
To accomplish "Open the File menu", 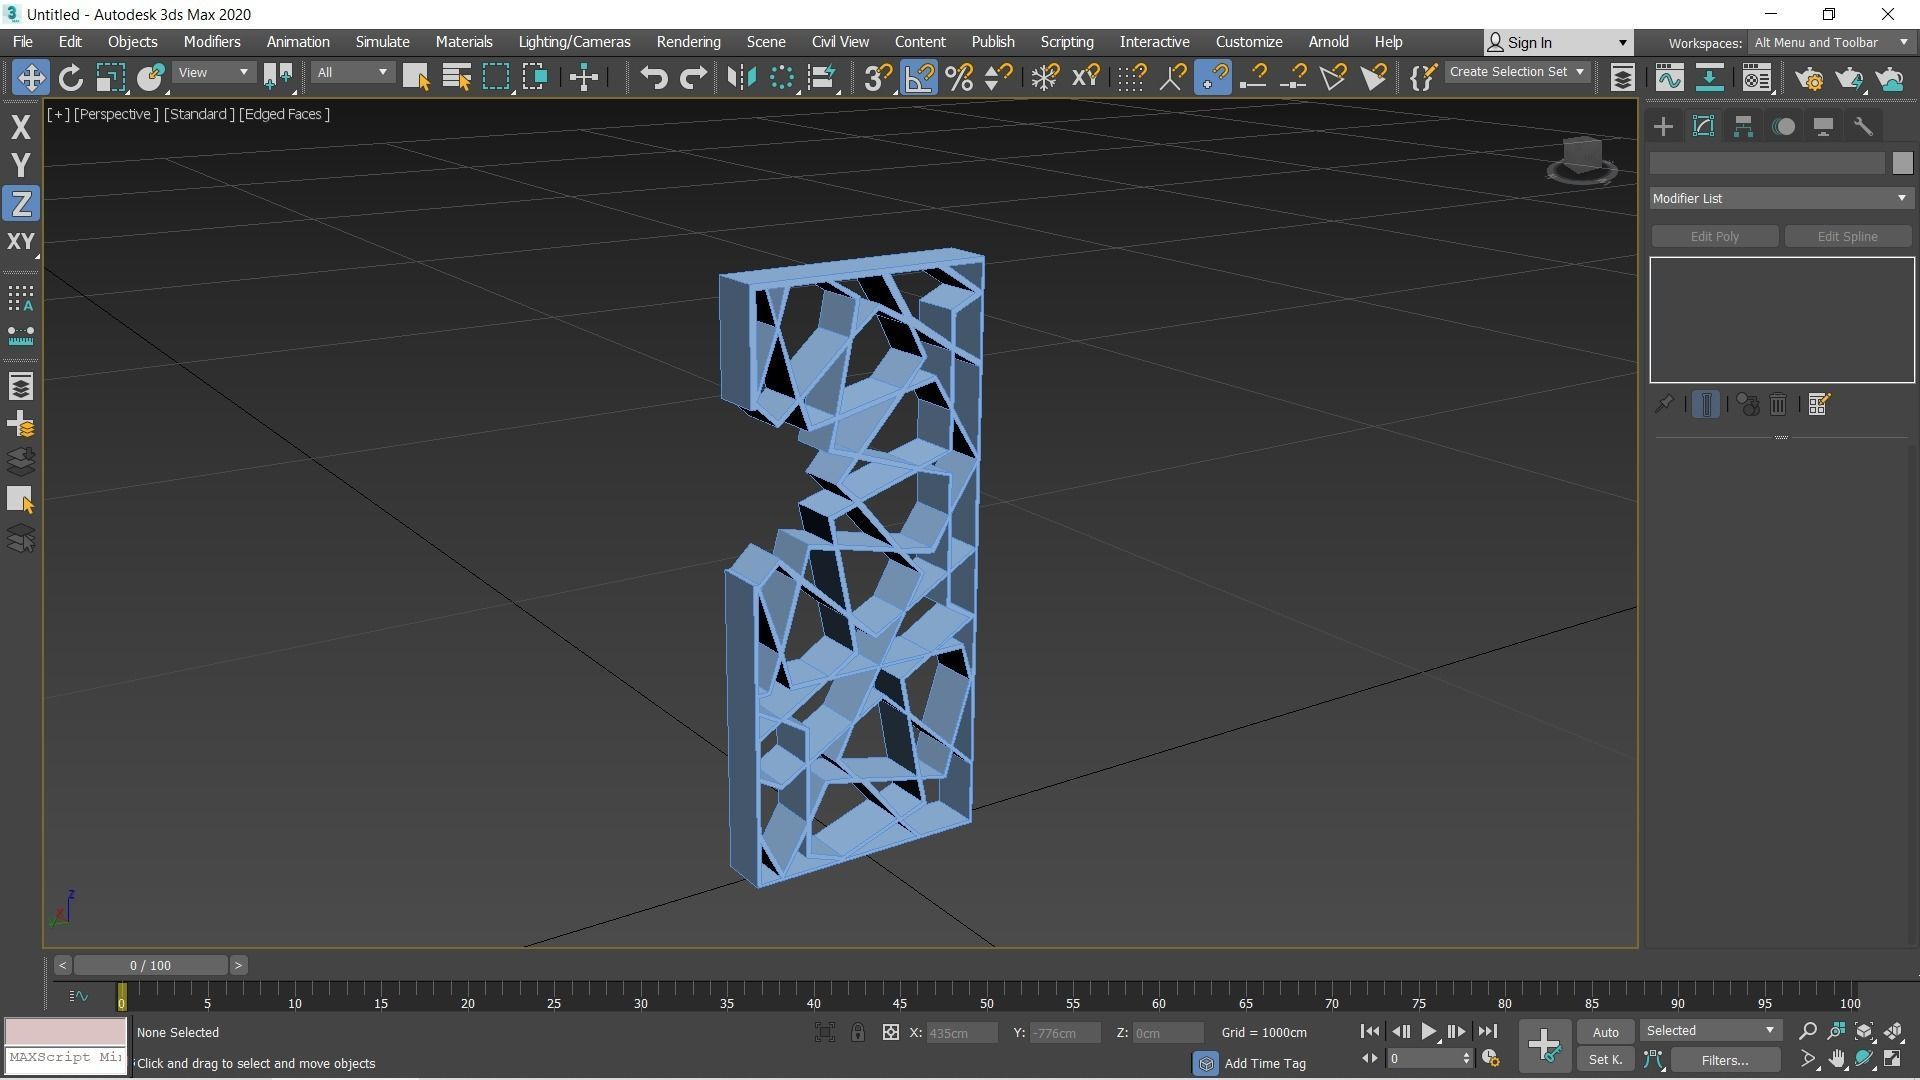I will (x=22, y=42).
